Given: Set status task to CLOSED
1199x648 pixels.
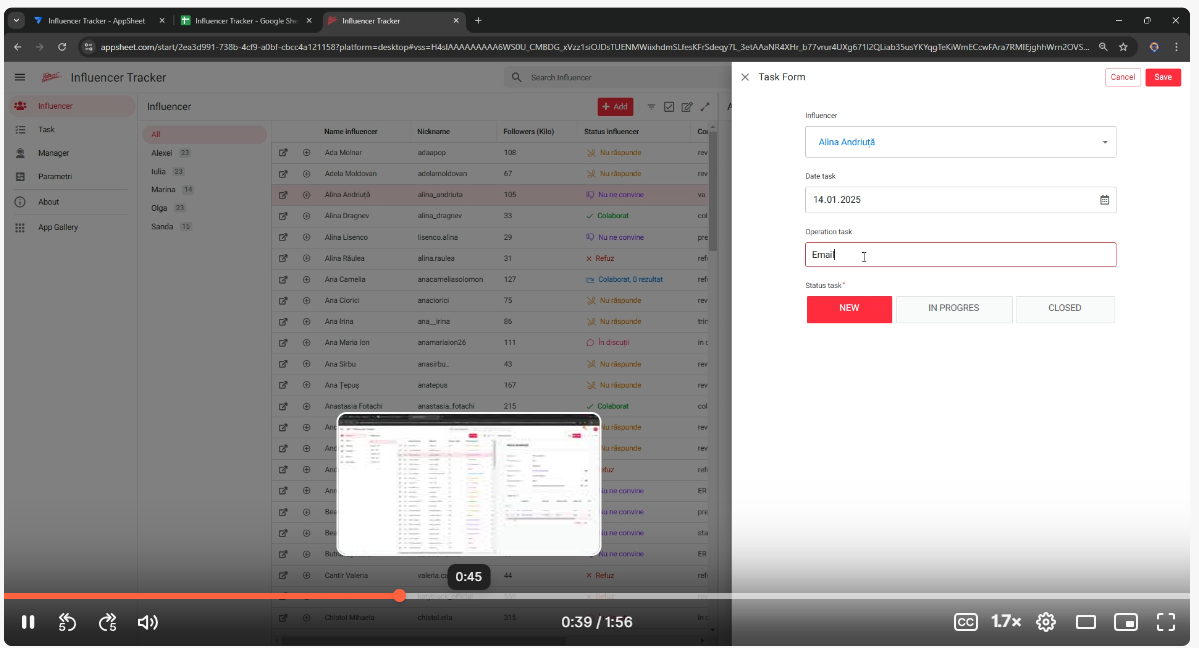Looking at the screenshot, I should [x=1064, y=308].
